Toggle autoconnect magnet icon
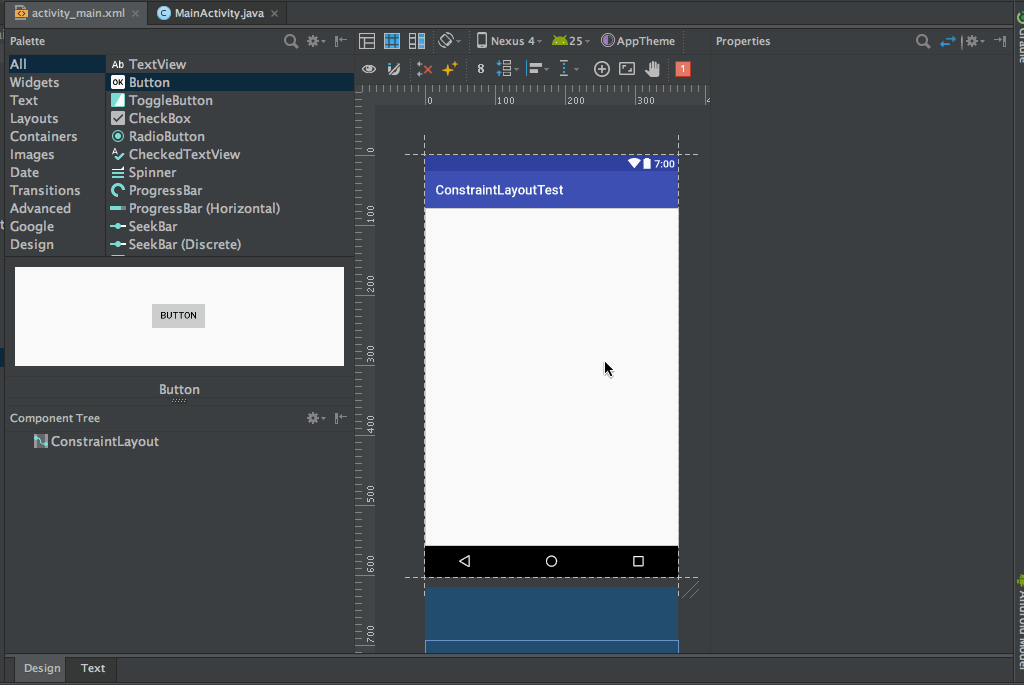The height and width of the screenshot is (685, 1024). [x=394, y=69]
